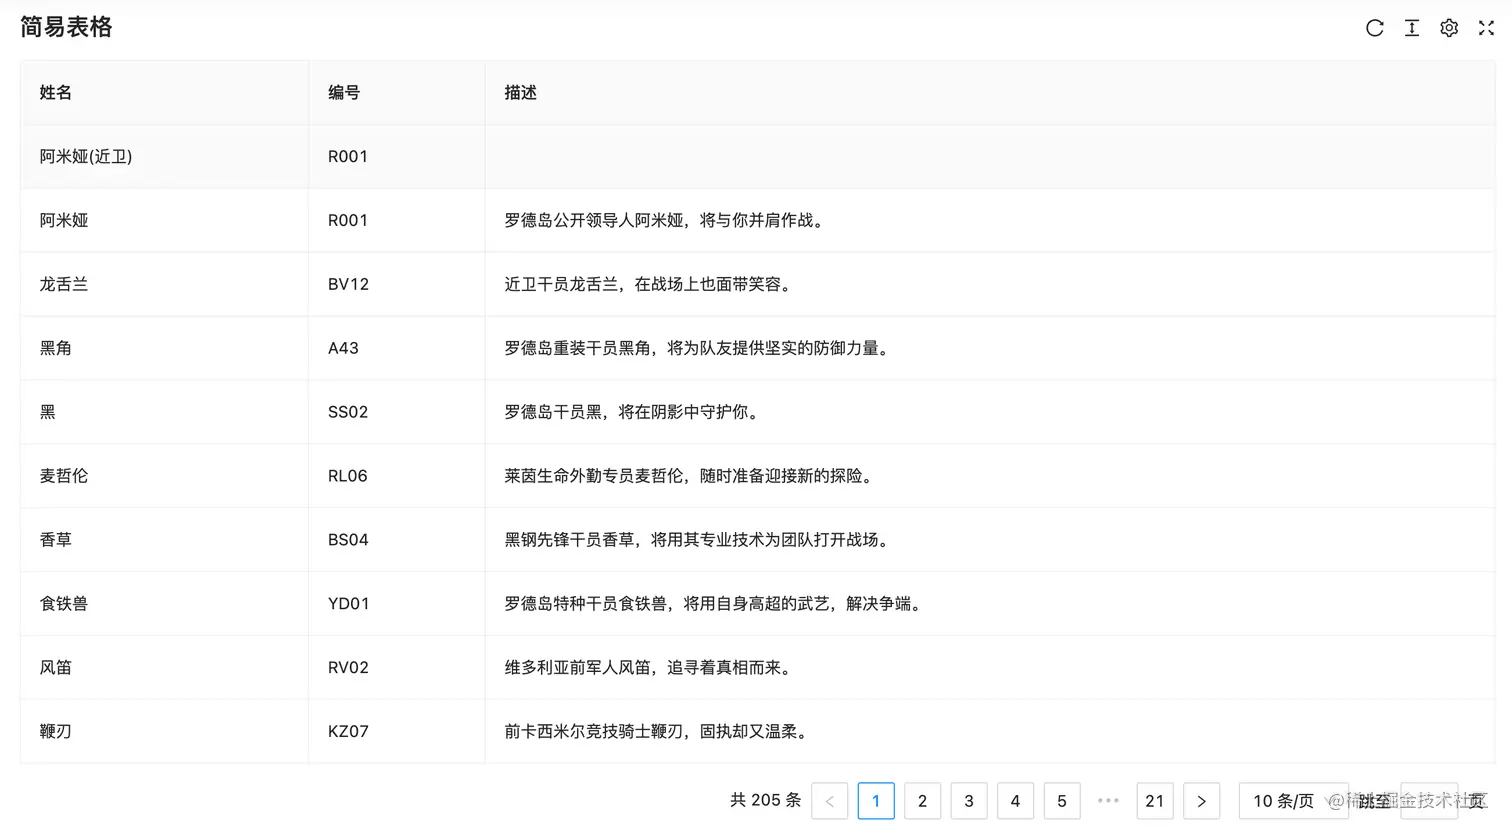Open the column settings gear icon
The image size is (1512, 834).
click(x=1449, y=28)
